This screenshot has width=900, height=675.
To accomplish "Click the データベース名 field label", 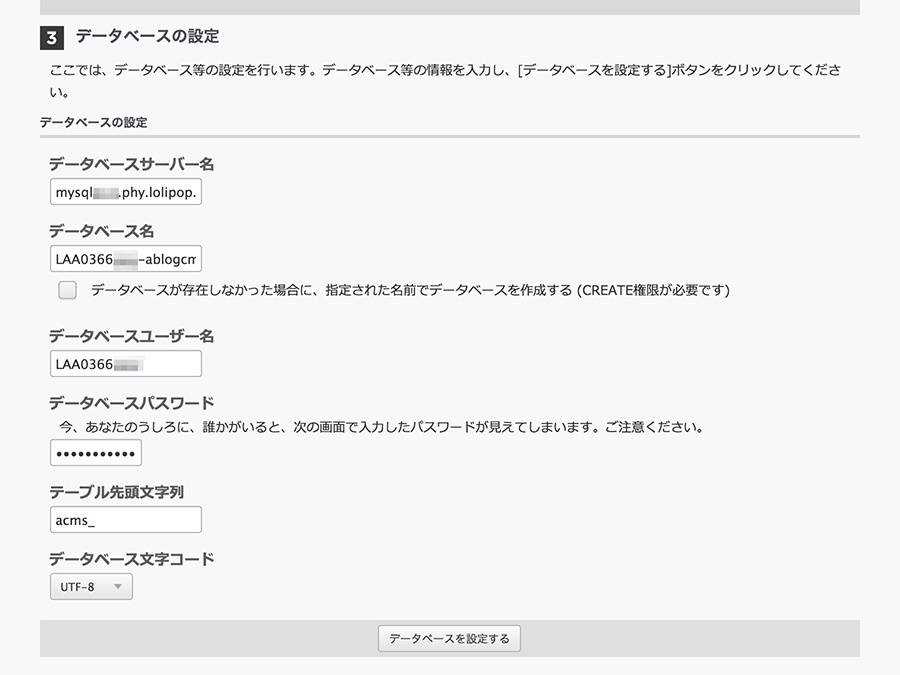I will point(101,231).
